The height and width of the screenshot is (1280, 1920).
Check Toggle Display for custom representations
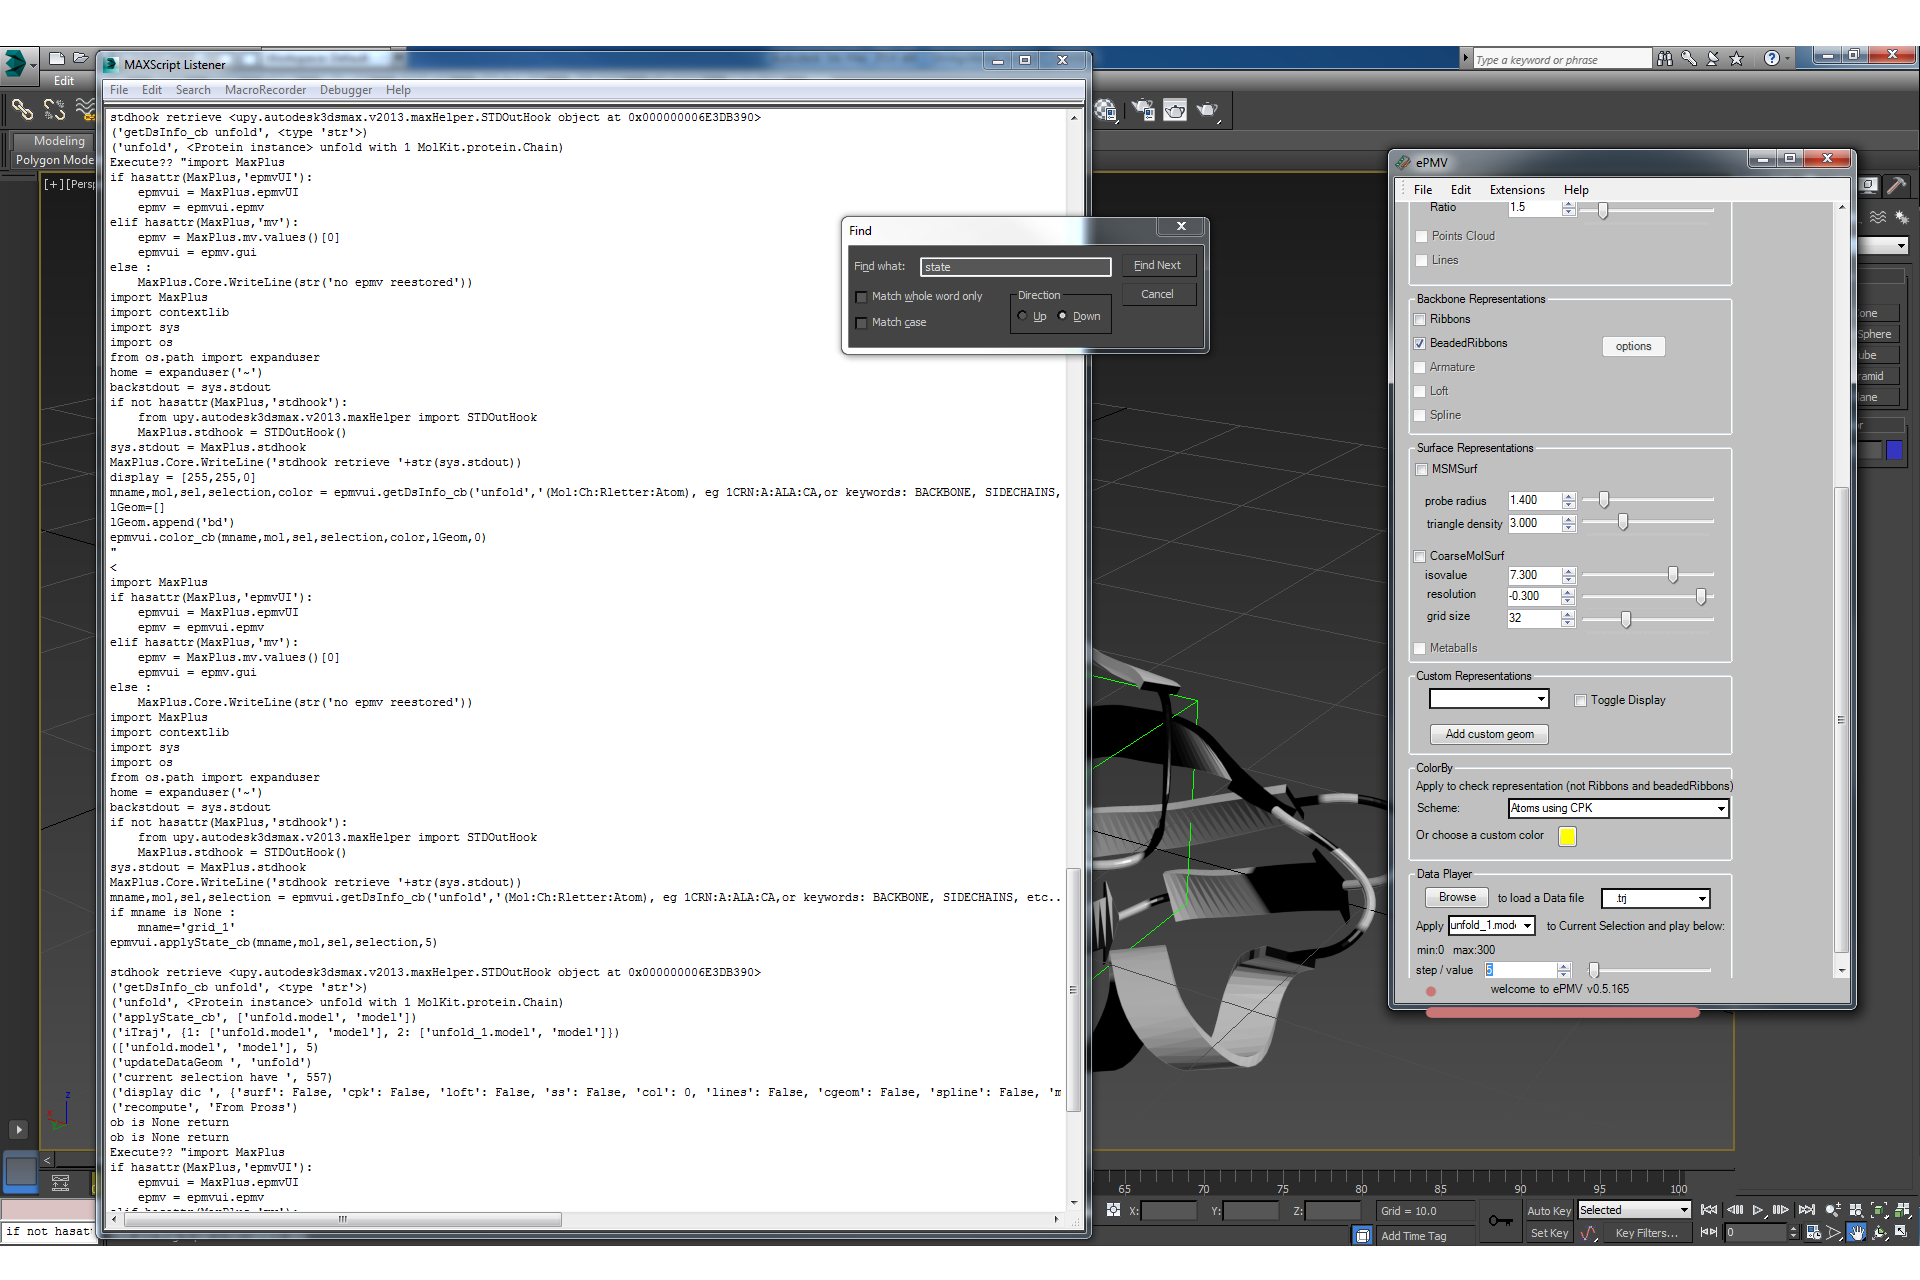click(1580, 700)
